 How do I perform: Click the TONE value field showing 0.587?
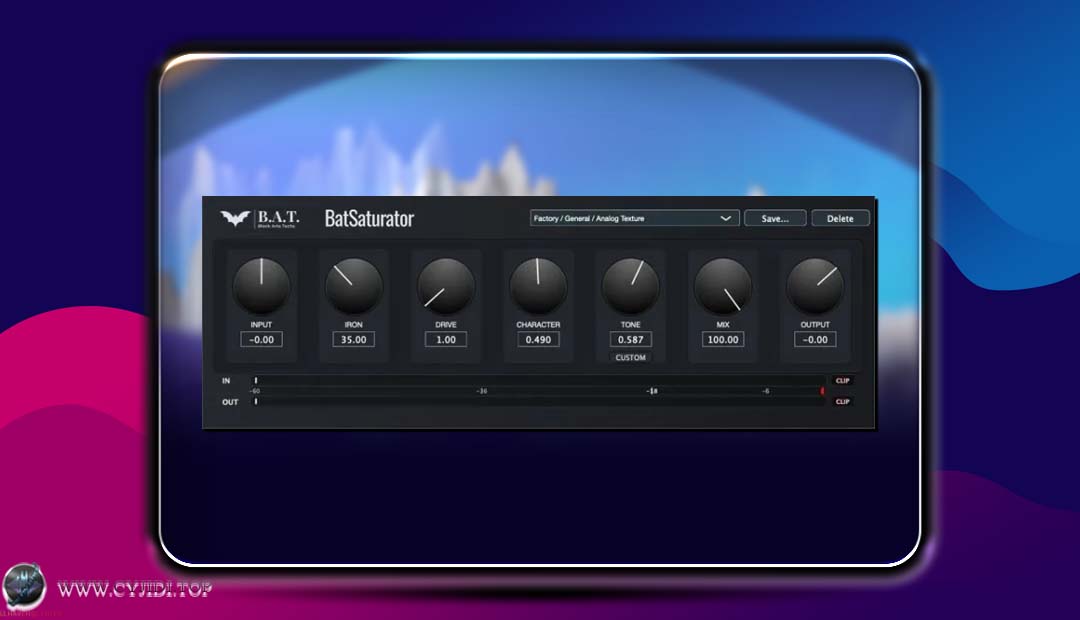pos(630,339)
